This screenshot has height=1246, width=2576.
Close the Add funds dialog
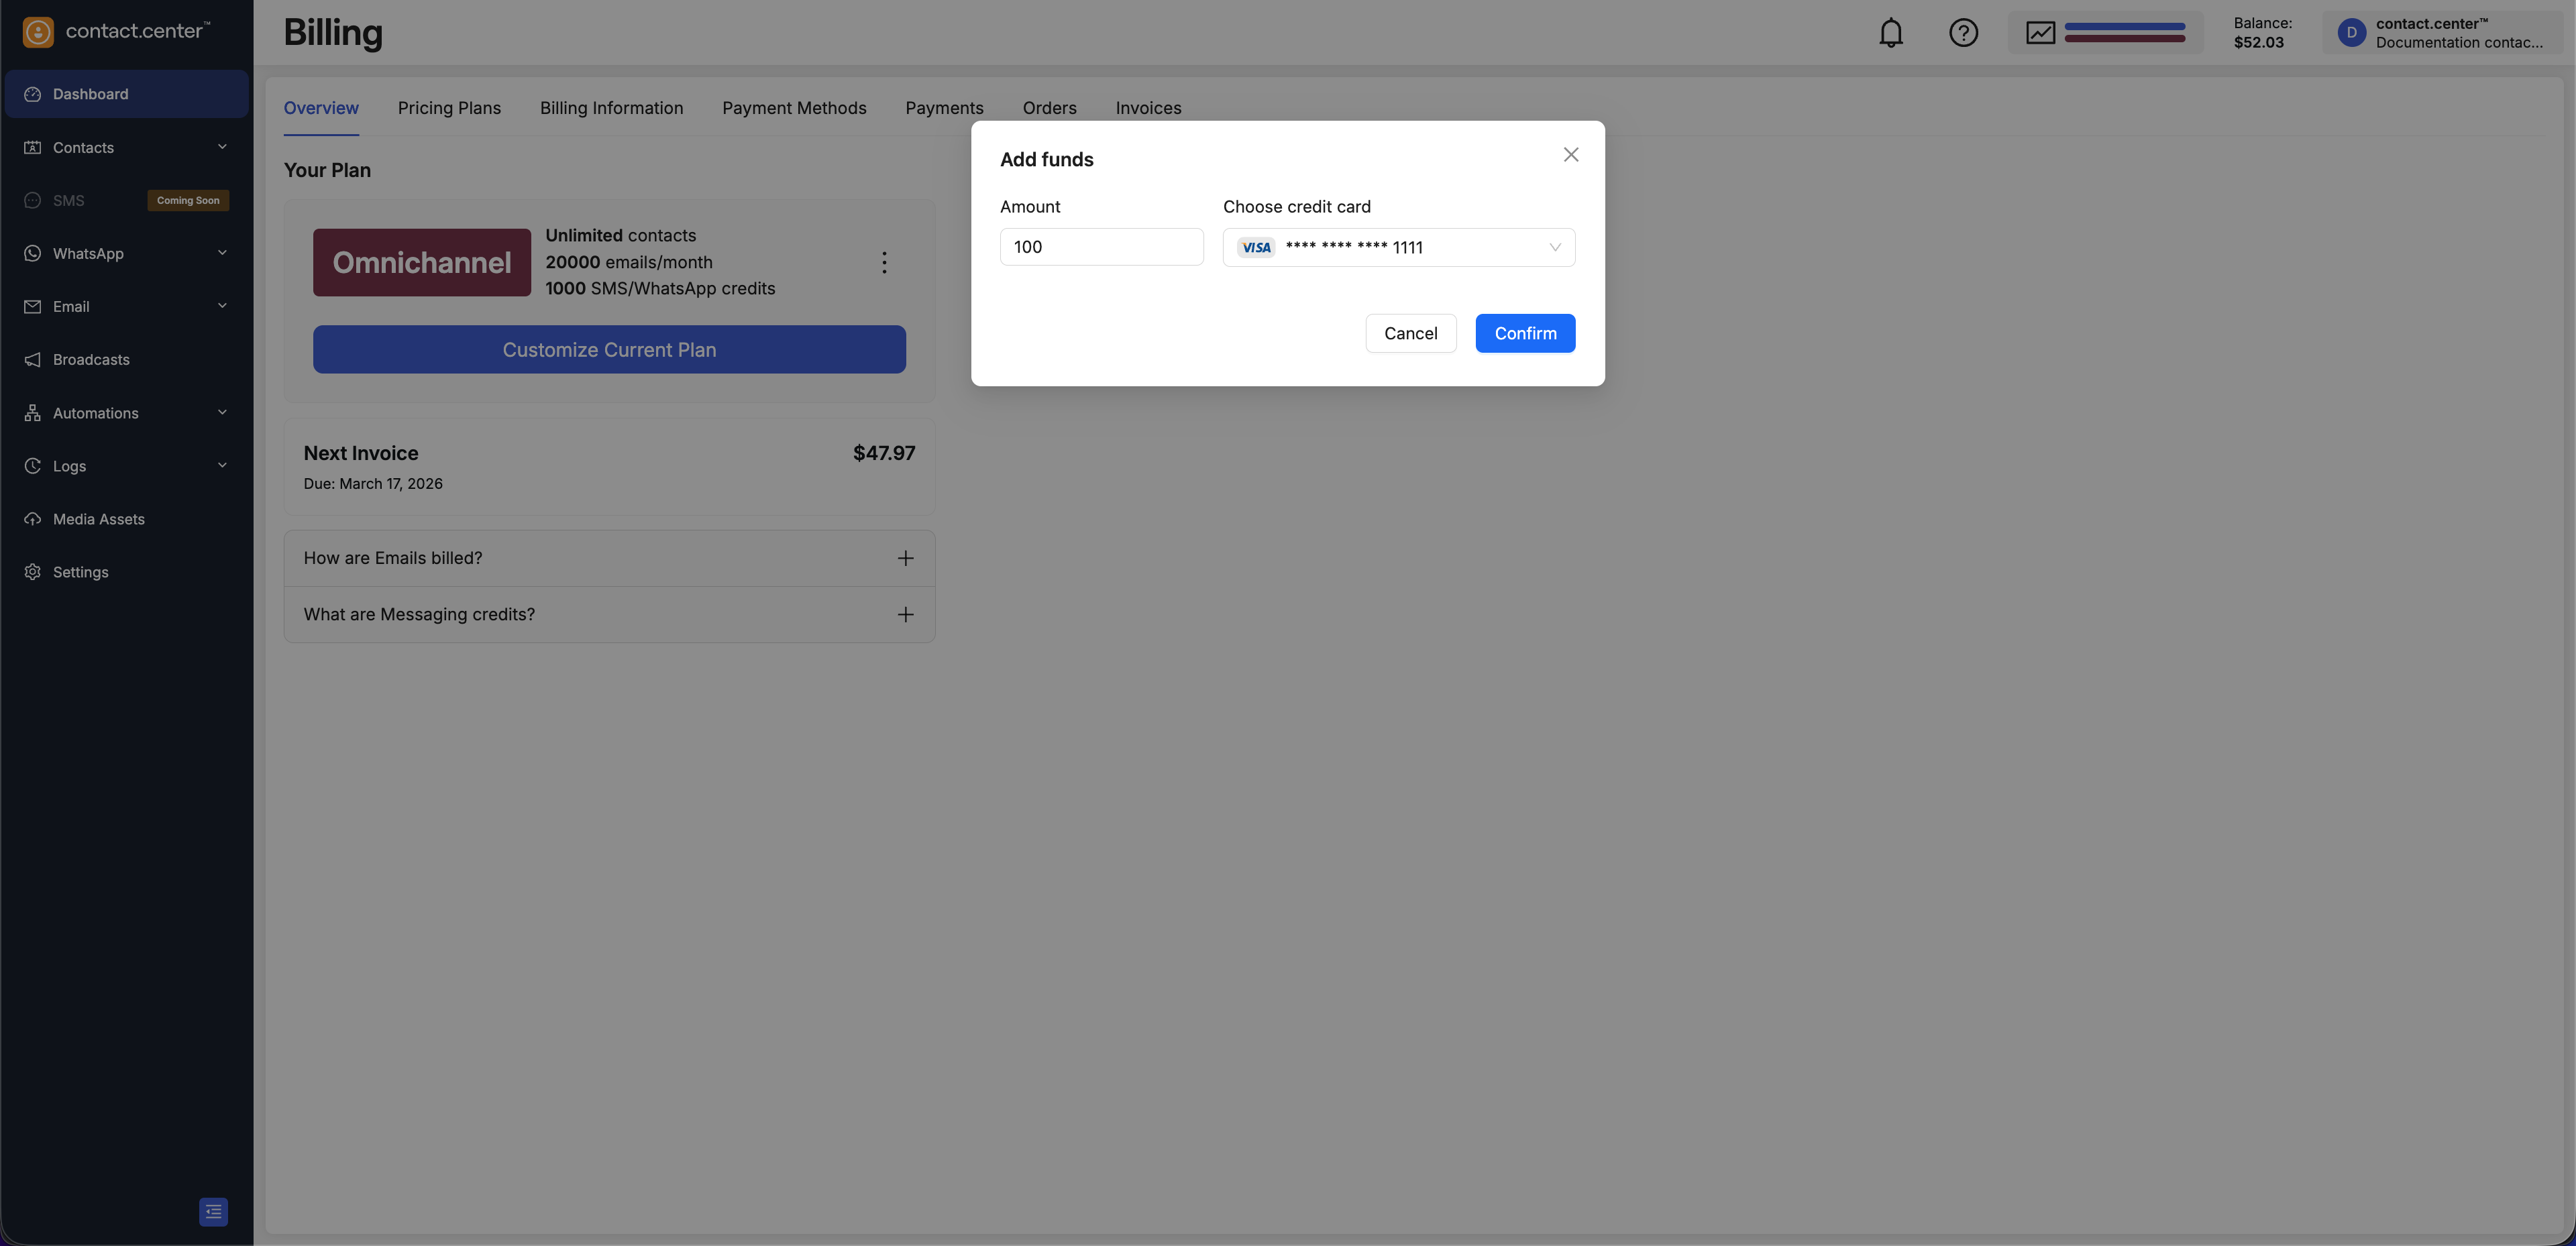click(x=1570, y=155)
